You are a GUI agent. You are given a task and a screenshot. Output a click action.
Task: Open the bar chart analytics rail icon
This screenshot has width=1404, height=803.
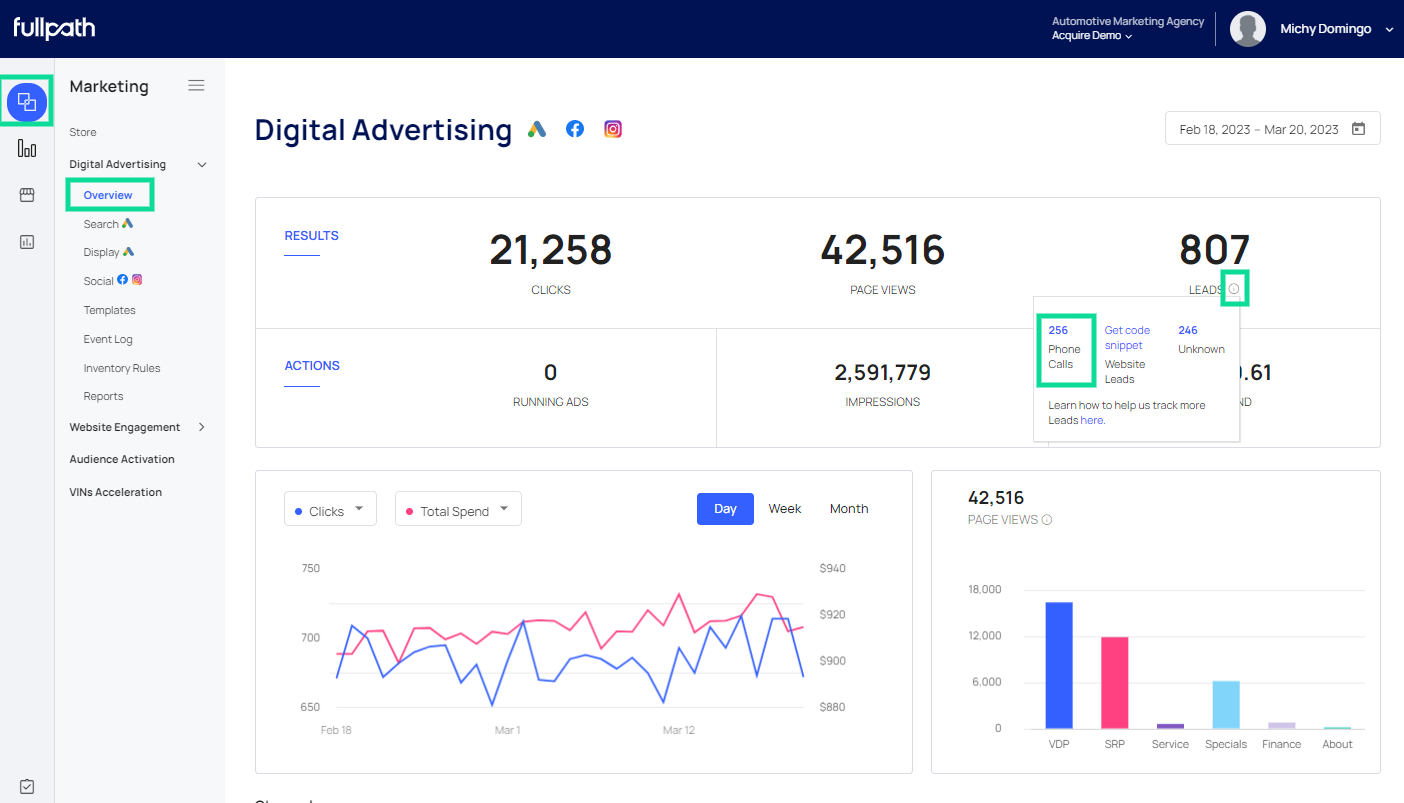(27, 149)
